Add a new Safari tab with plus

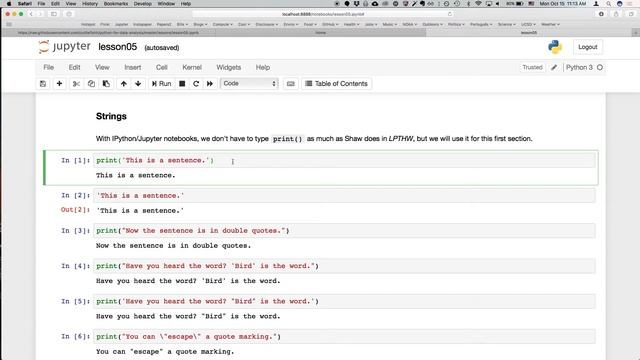636,33
